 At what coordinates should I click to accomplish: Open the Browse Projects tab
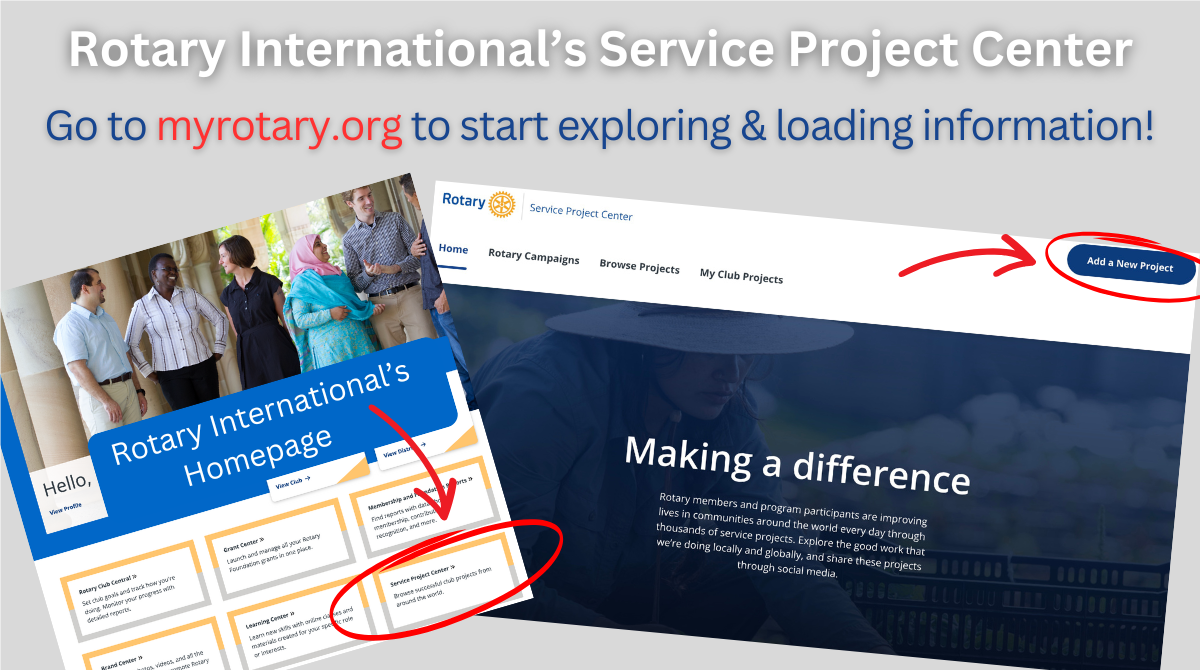(x=639, y=267)
